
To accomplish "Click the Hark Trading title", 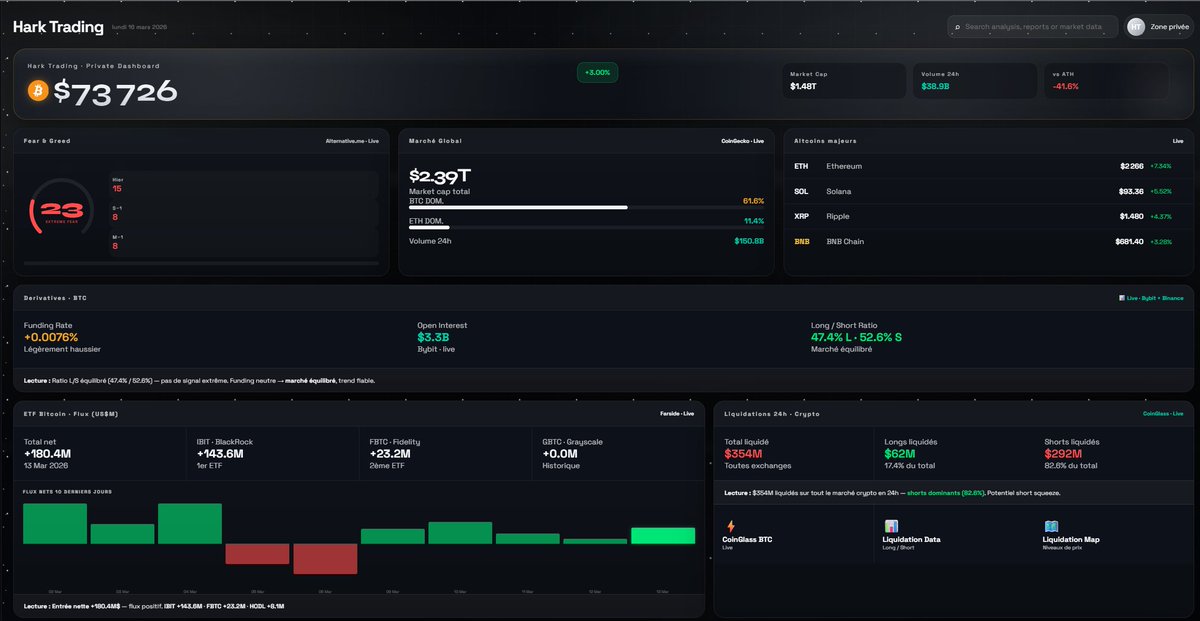I will point(58,27).
